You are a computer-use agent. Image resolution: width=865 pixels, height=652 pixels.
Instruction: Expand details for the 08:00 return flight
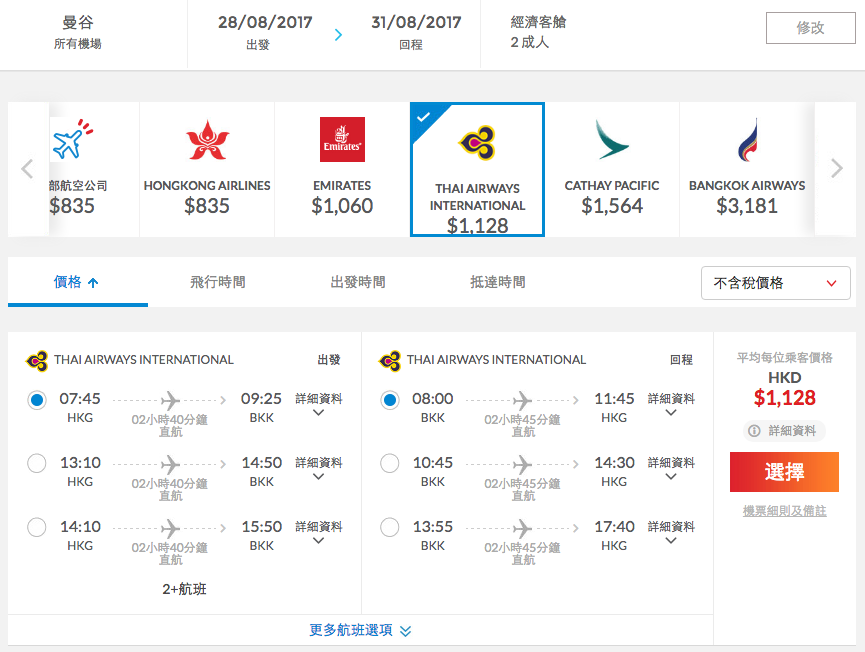click(671, 404)
